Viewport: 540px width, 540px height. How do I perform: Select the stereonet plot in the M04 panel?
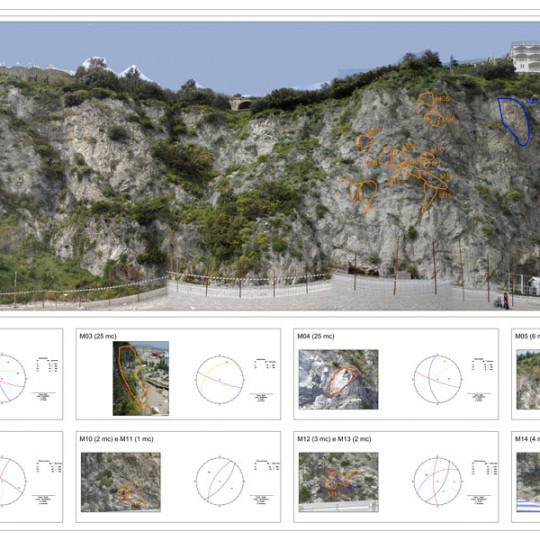point(438,379)
